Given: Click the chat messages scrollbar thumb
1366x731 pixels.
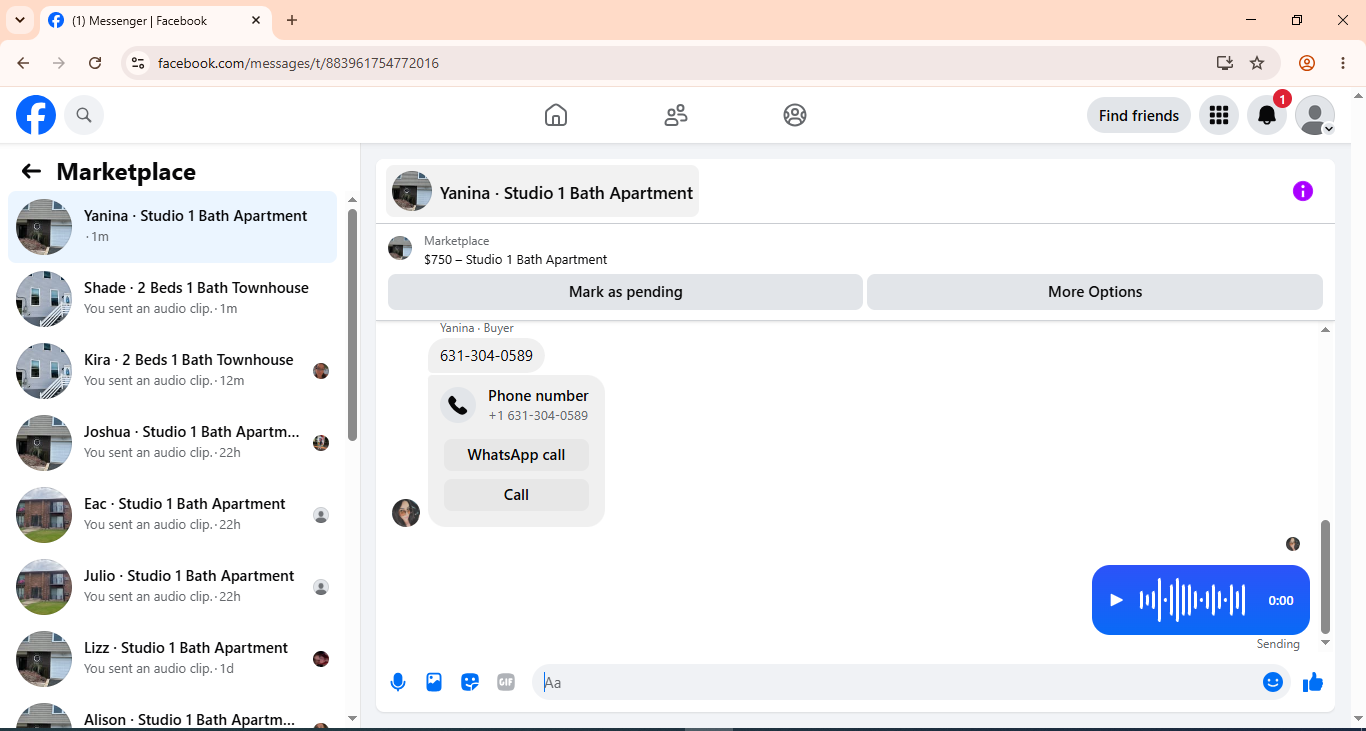Looking at the screenshot, I should 1326,577.
